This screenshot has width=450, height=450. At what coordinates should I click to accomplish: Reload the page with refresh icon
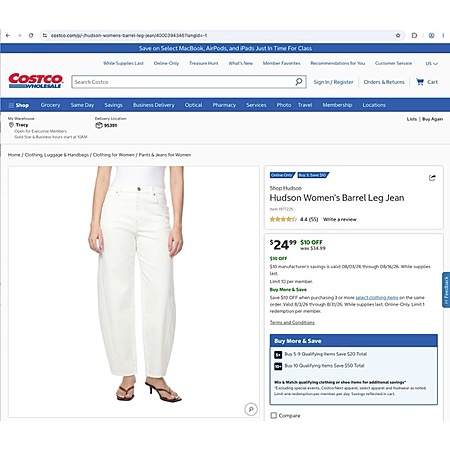(31, 35)
